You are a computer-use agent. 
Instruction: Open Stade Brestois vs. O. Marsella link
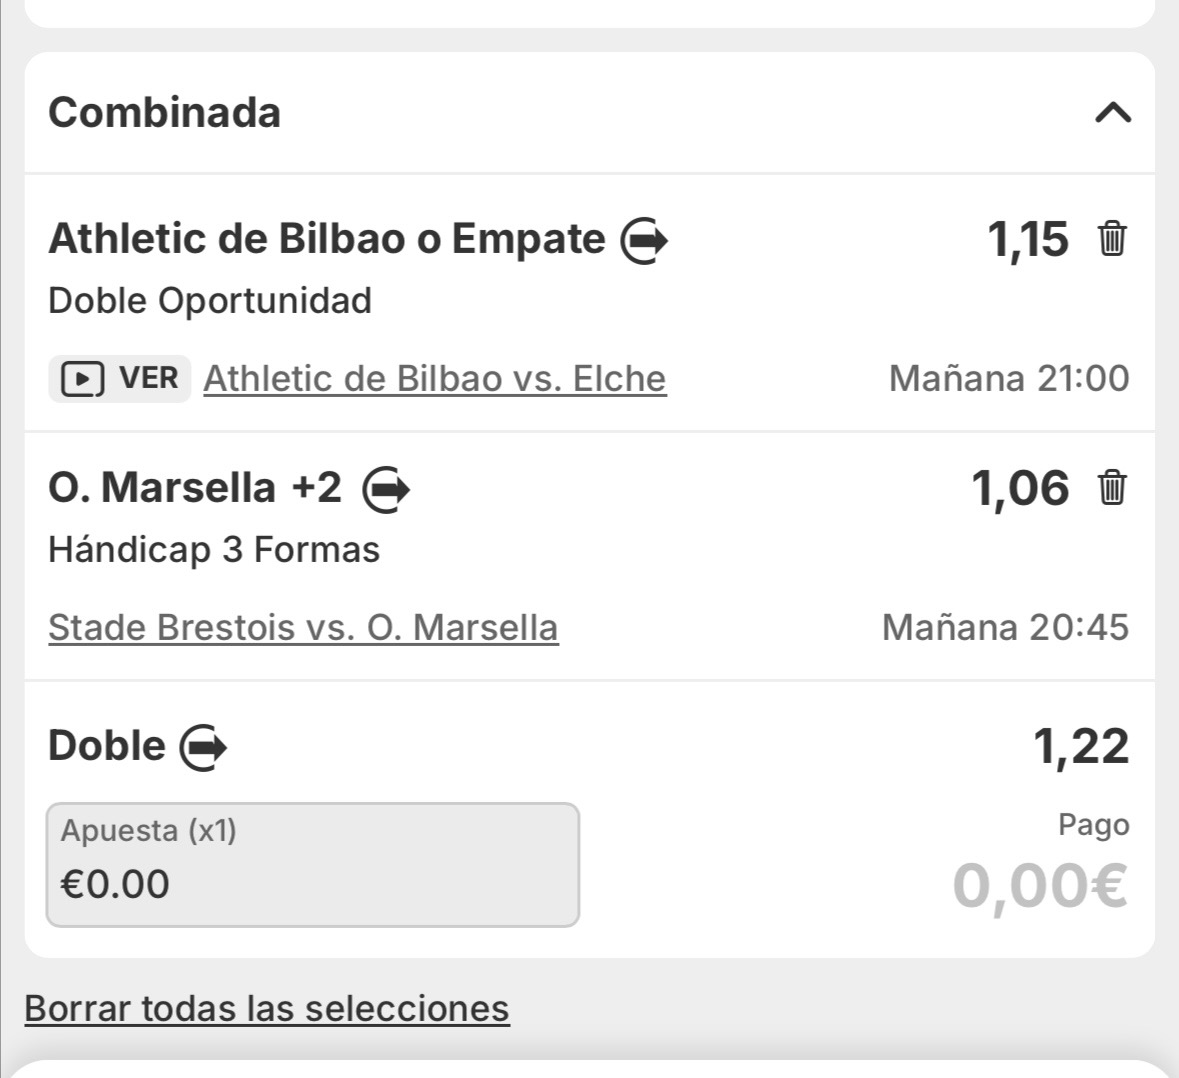tap(303, 628)
